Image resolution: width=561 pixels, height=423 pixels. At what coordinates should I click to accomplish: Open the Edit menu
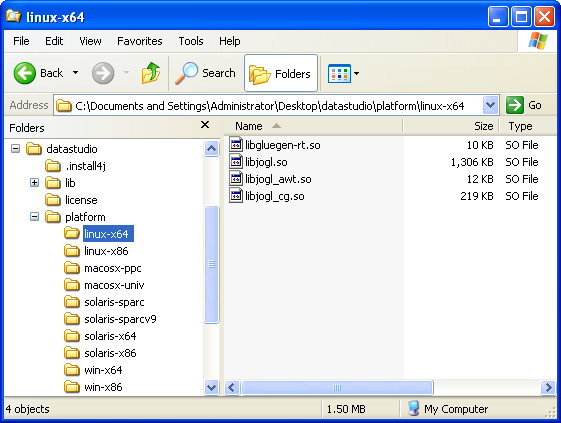[54, 41]
